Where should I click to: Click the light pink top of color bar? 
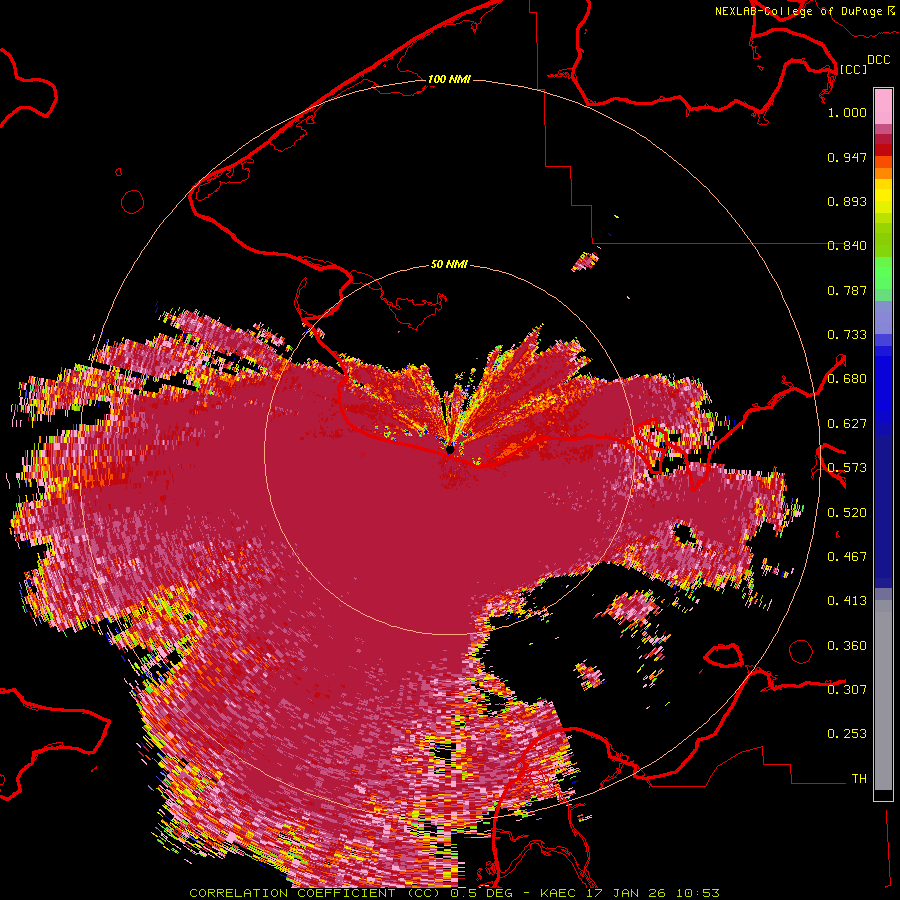(883, 106)
